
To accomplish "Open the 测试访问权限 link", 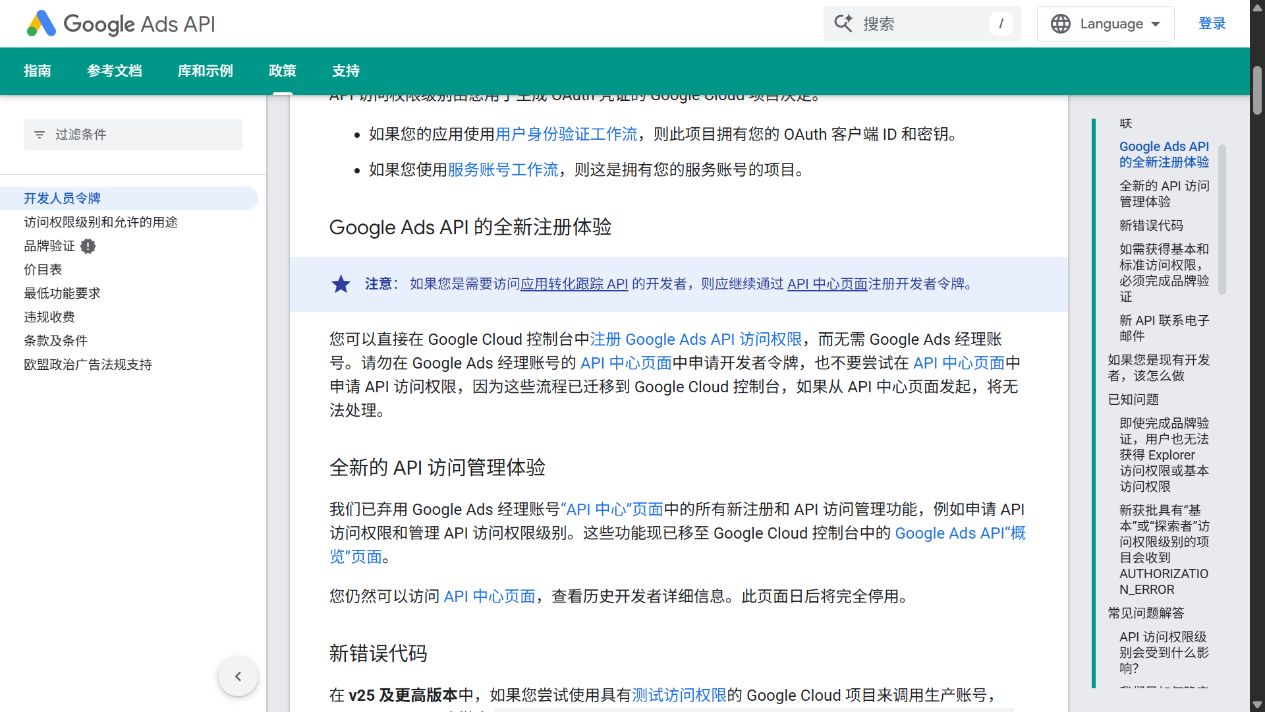I will click(x=679, y=695).
